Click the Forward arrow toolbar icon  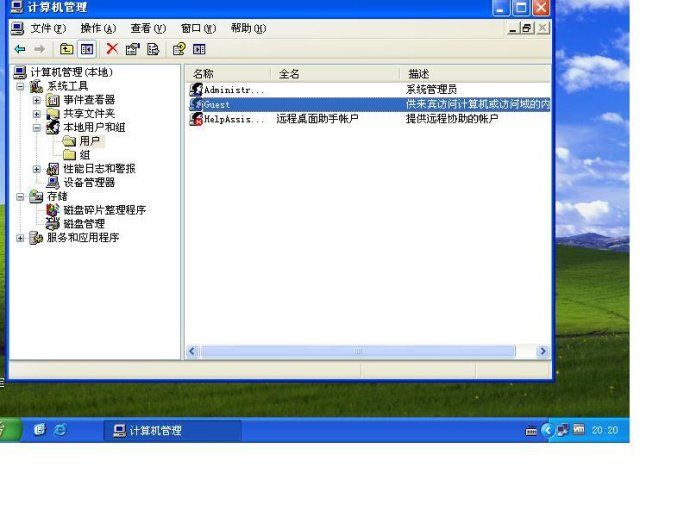pos(40,49)
